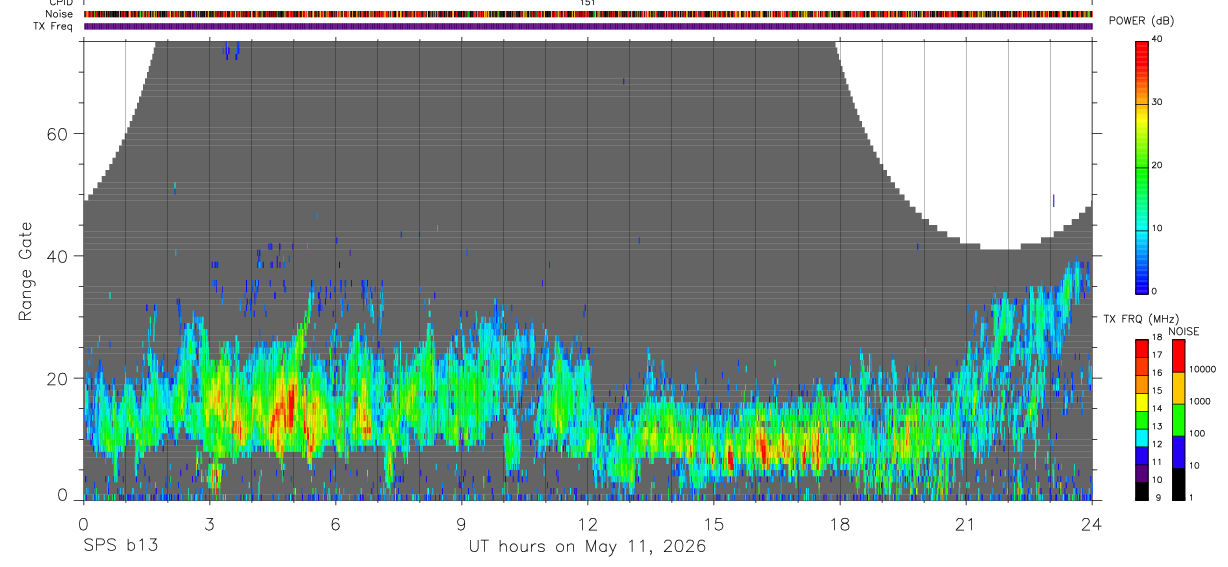Click the green 100 segment of the noise colorbar
Screen dimensions: 1228x567
[x=1177, y=420]
